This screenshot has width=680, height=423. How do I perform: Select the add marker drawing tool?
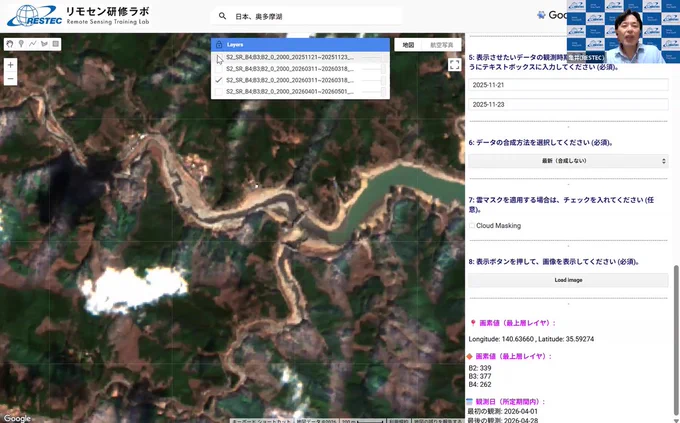(21, 44)
